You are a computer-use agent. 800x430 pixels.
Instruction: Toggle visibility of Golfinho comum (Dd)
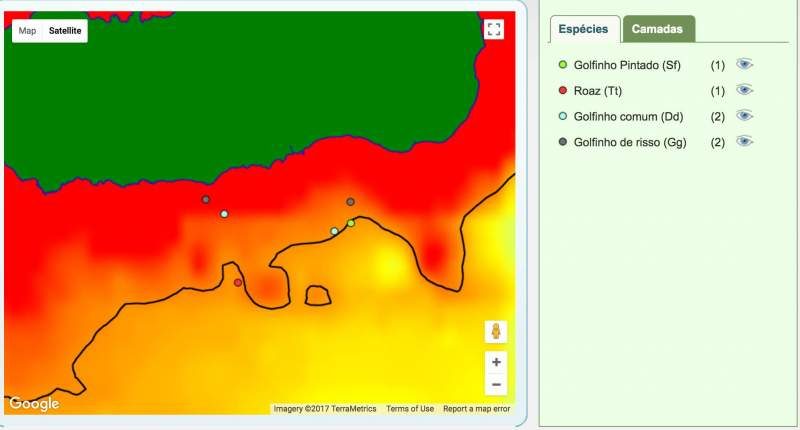point(744,115)
